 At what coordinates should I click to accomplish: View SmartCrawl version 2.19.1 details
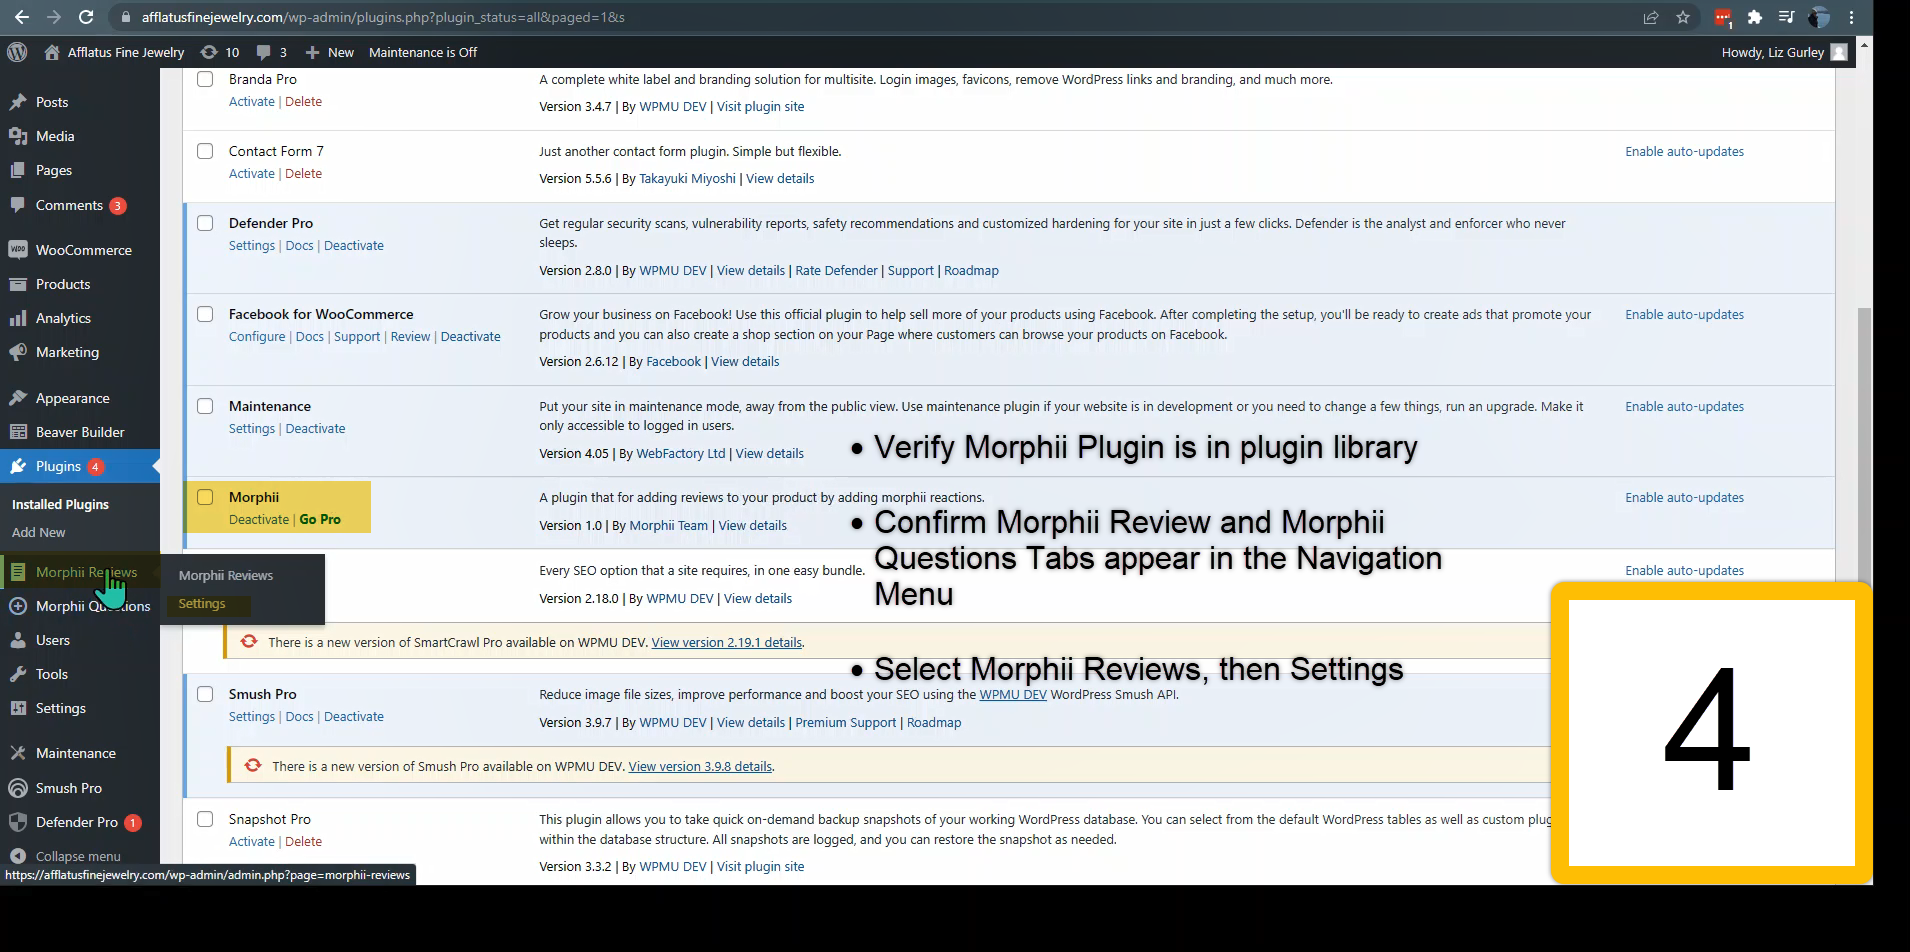(x=726, y=643)
